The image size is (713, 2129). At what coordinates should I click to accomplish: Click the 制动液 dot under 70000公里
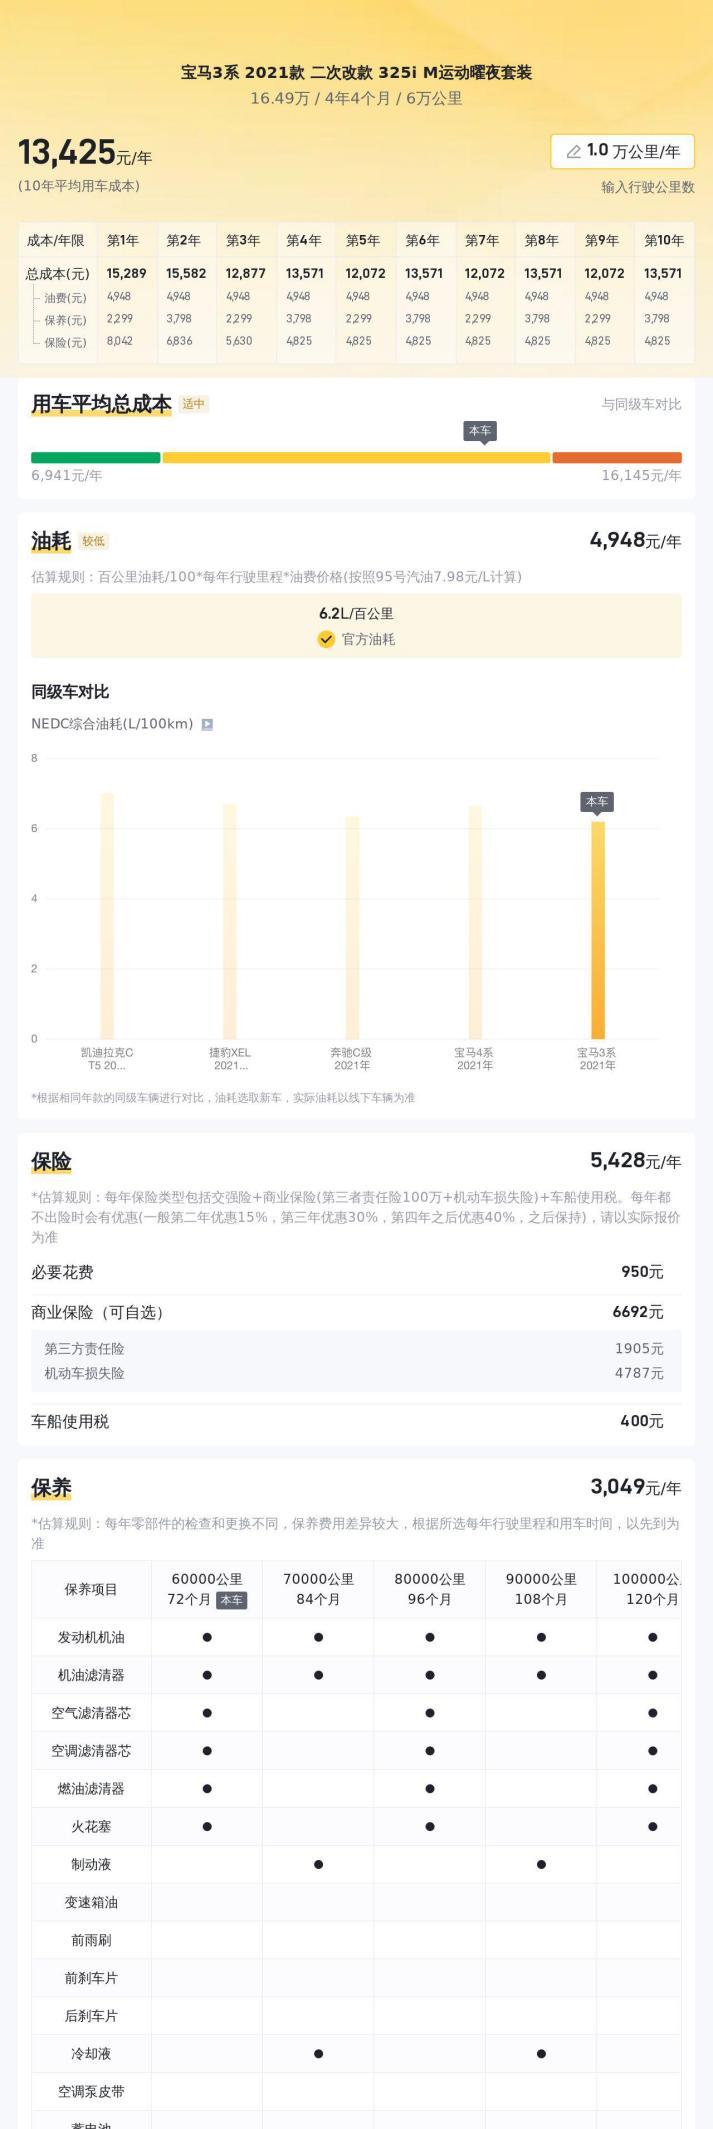tap(318, 1865)
